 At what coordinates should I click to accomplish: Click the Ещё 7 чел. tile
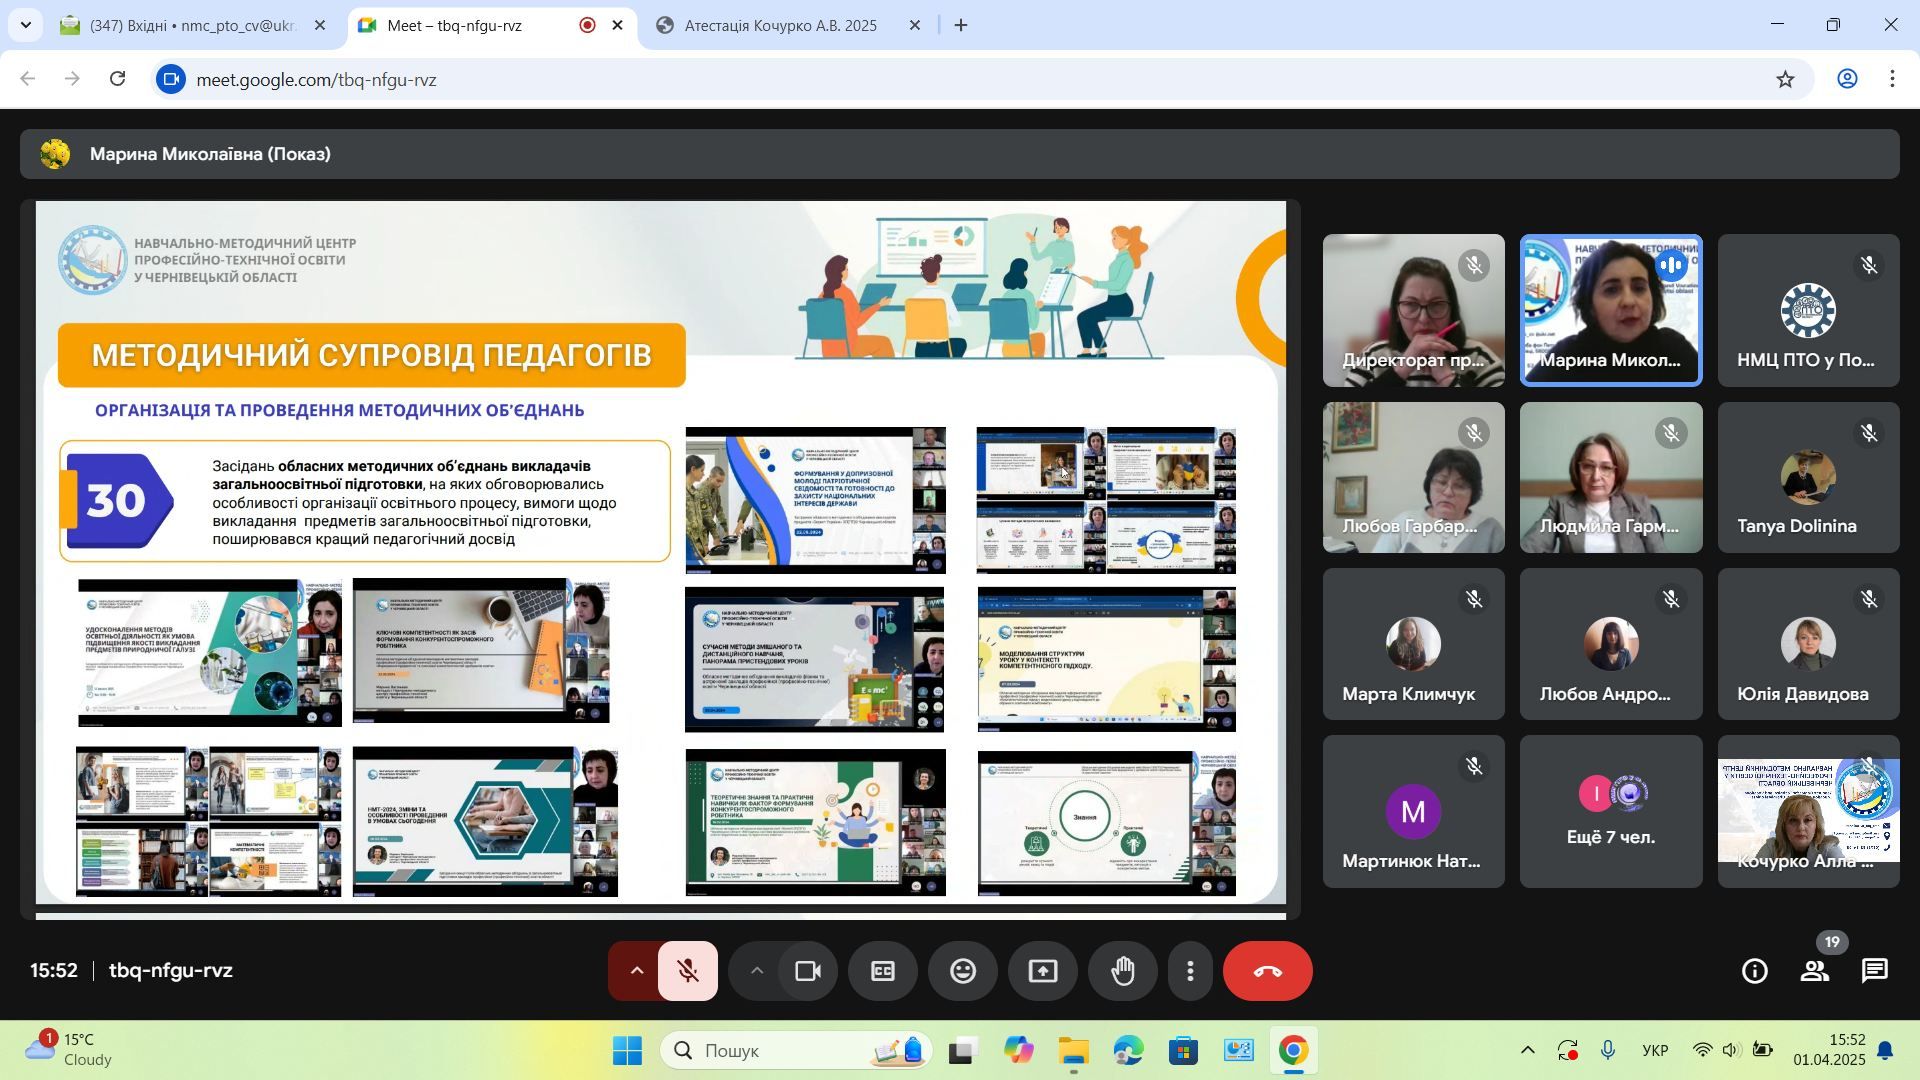point(1610,811)
